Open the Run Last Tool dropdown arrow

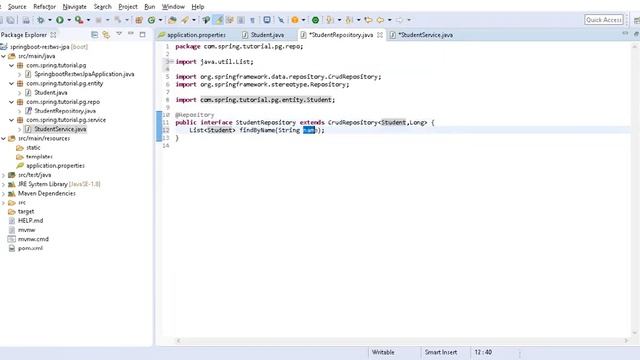88,20
